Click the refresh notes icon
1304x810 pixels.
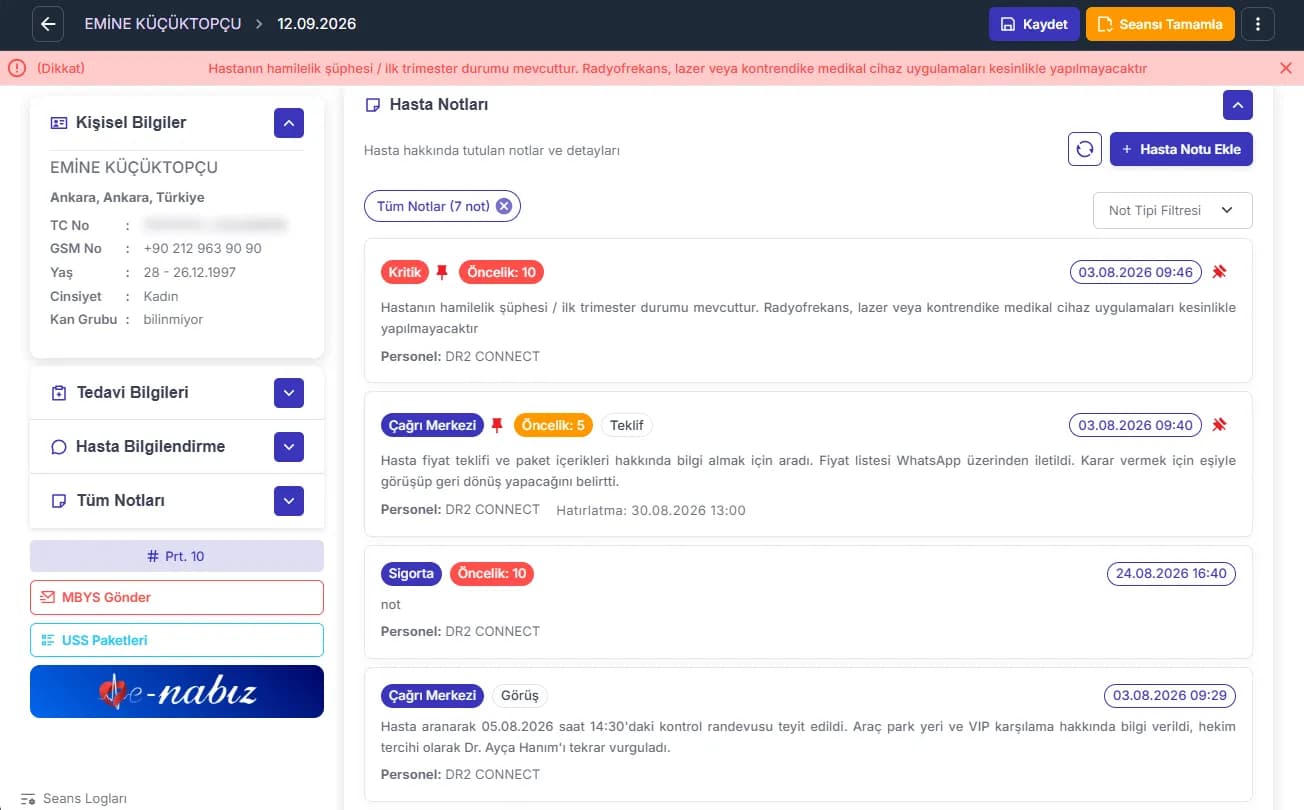(x=1085, y=149)
